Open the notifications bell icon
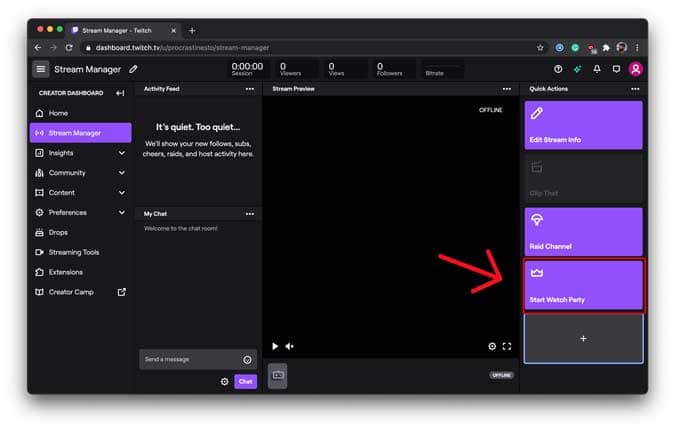675x430 pixels. point(597,69)
